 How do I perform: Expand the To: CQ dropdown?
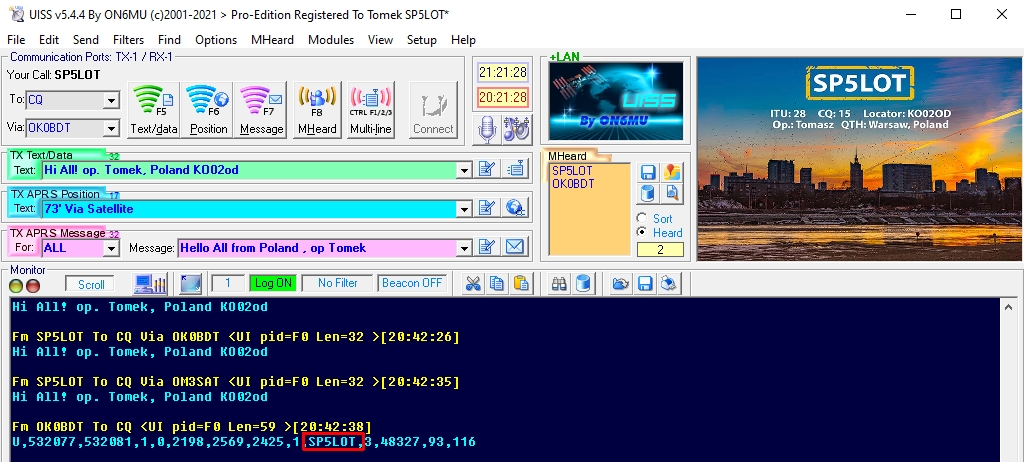pos(111,101)
